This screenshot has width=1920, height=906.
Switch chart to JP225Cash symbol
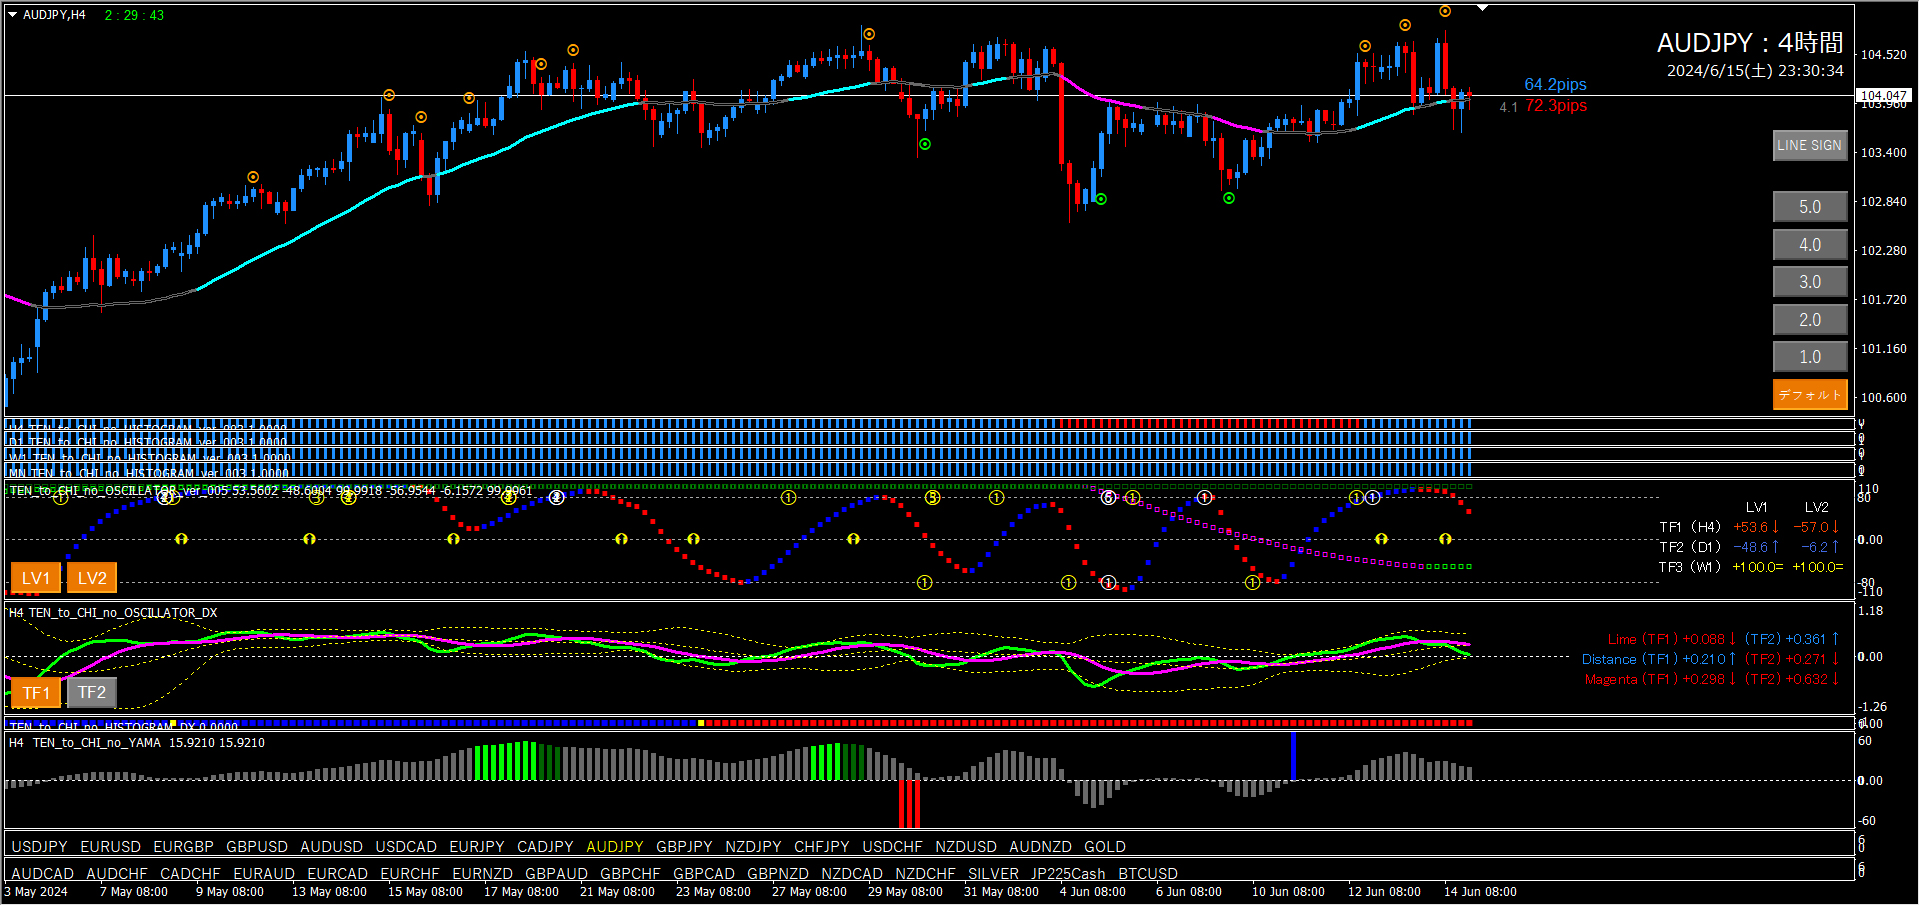(x=1068, y=874)
